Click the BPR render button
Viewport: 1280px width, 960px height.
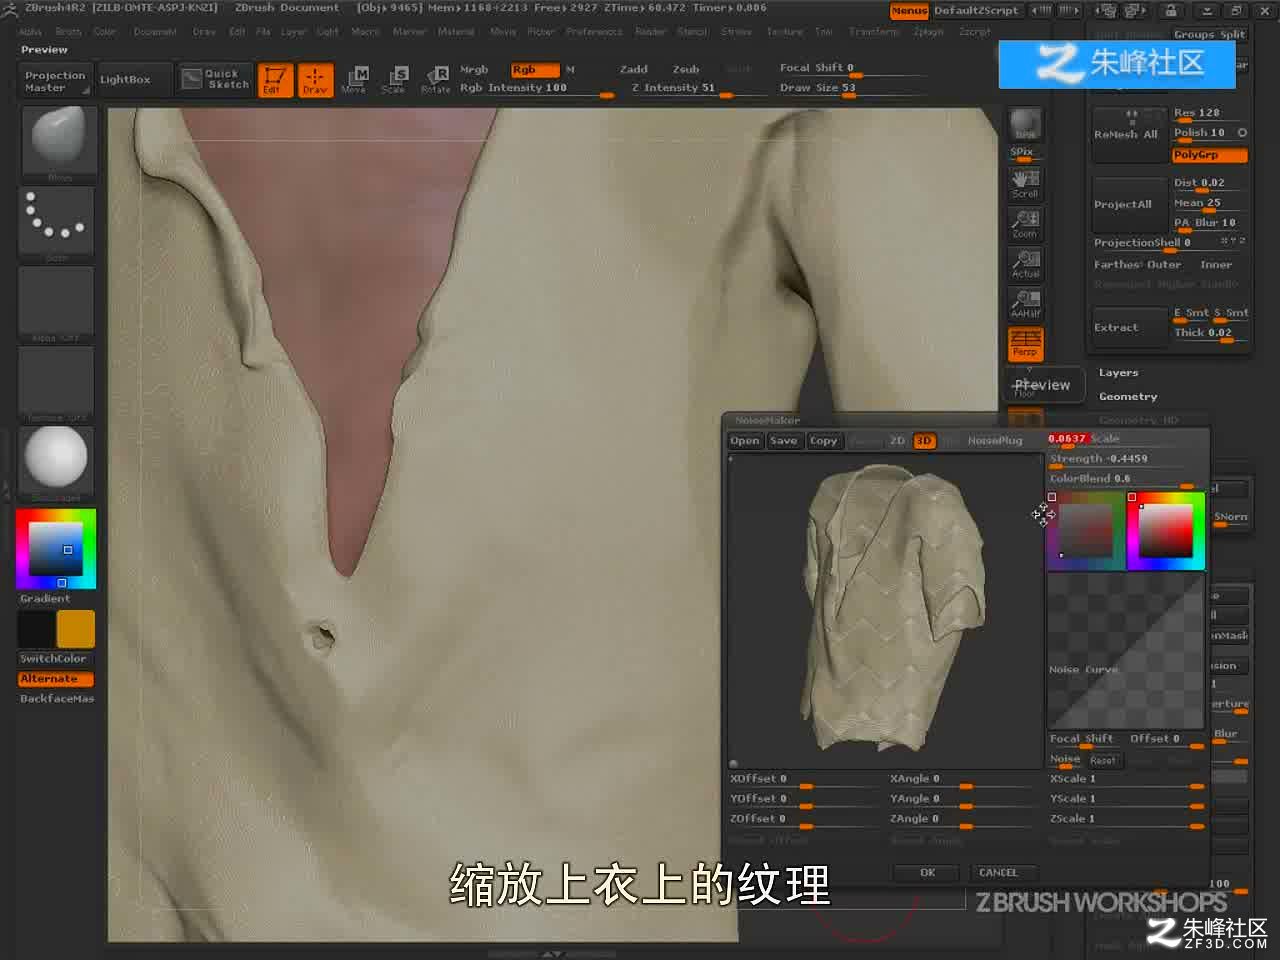click(x=1025, y=124)
